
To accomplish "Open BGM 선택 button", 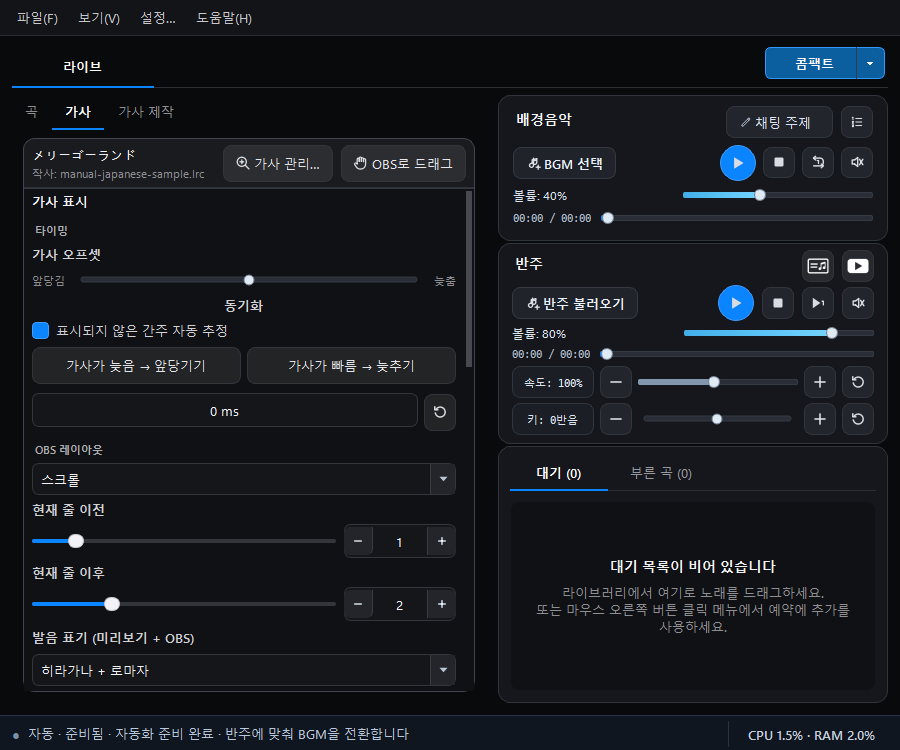I will click(x=564, y=164).
